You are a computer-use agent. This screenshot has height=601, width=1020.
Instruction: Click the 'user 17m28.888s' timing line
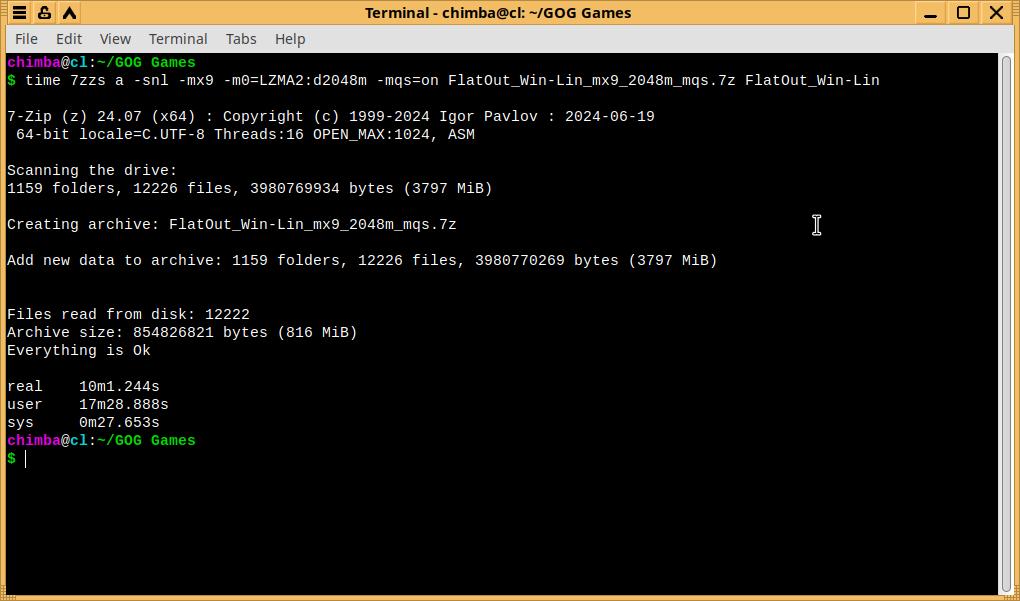[x=88, y=405]
